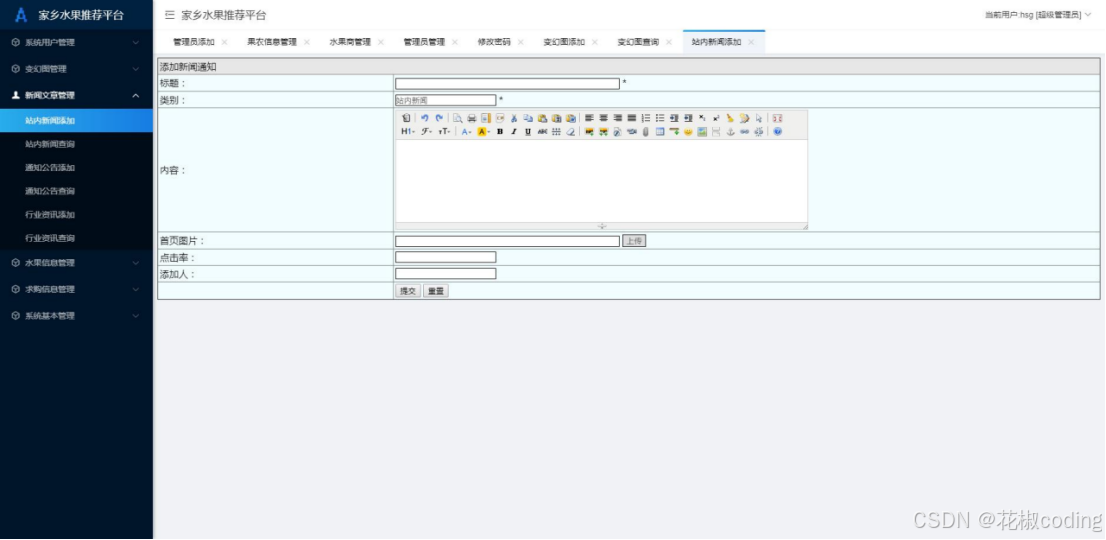Insert a bulleted list in the editor
Viewport: 1106px width, 540px height.
(660, 118)
